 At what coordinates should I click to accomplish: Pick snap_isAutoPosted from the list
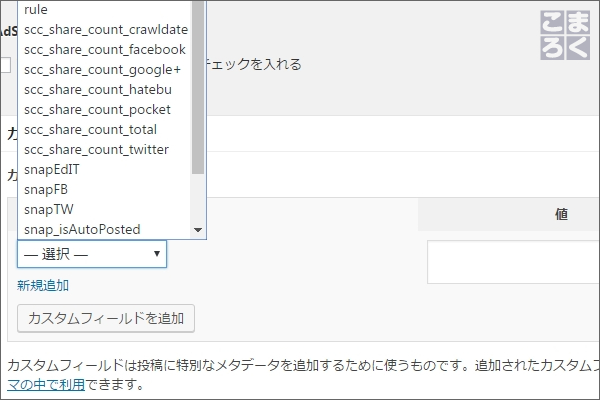coord(104,229)
